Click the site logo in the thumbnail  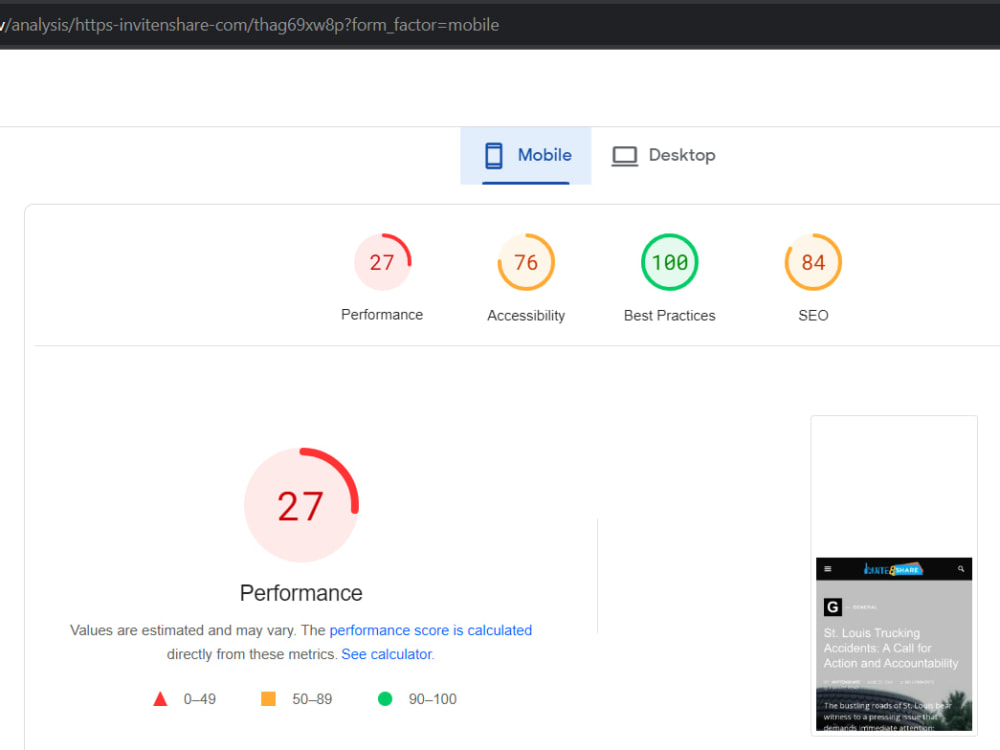[893, 570]
